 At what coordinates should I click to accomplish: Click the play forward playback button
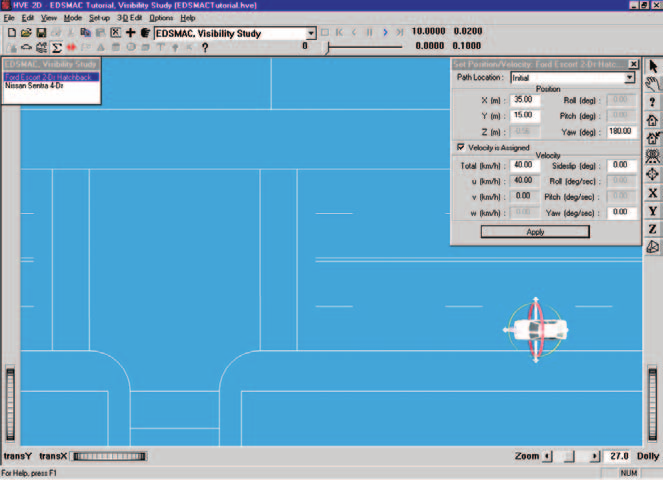(385, 32)
